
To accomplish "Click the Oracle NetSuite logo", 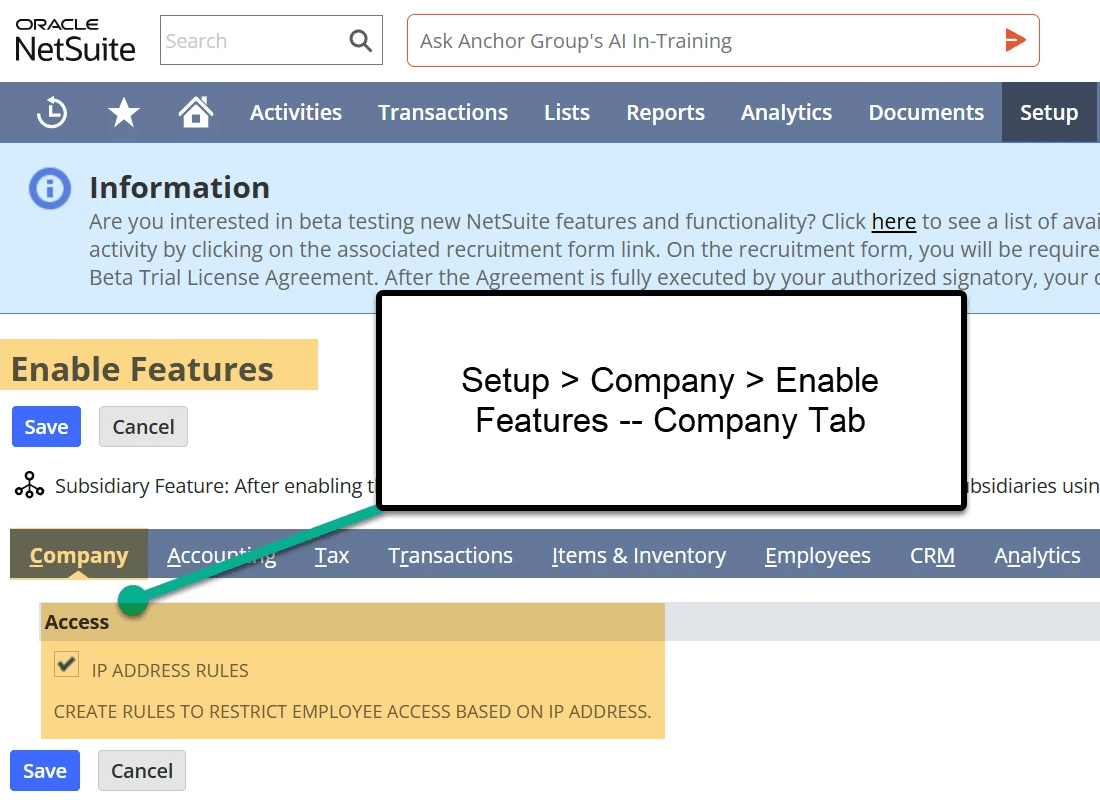I will [x=75, y=40].
